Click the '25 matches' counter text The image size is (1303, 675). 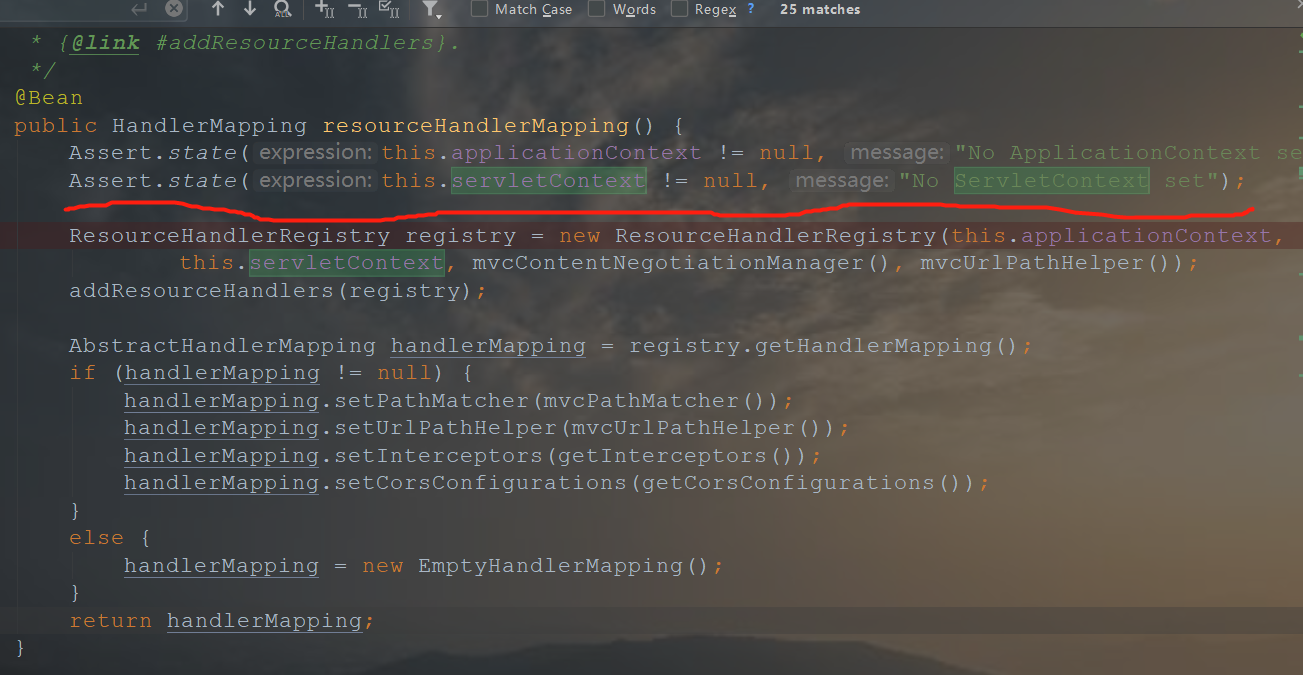[x=820, y=9]
